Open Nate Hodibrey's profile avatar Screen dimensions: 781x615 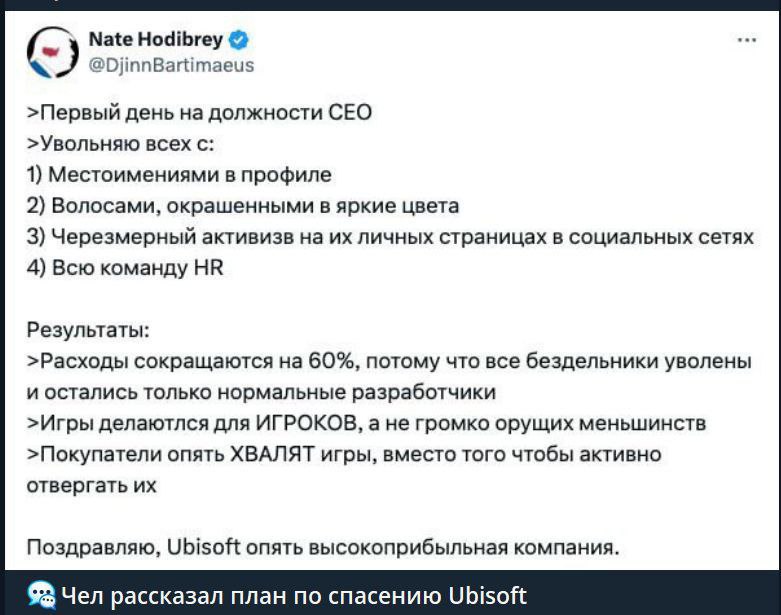click(52, 53)
